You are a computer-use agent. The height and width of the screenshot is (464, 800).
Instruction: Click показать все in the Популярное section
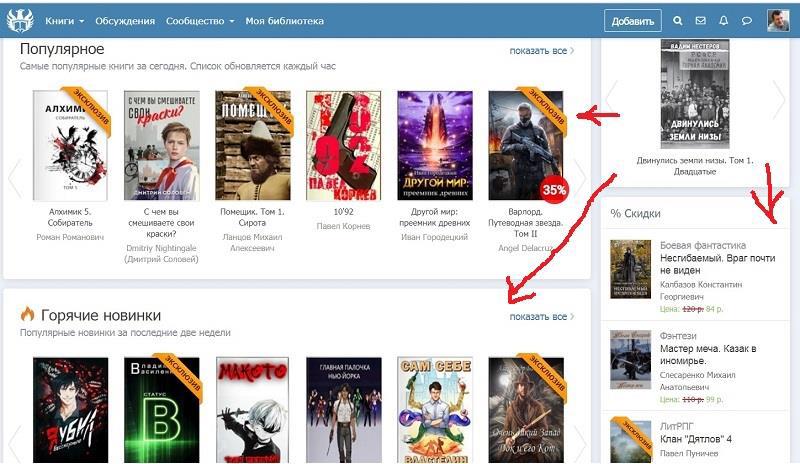click(x=541, y=51)
